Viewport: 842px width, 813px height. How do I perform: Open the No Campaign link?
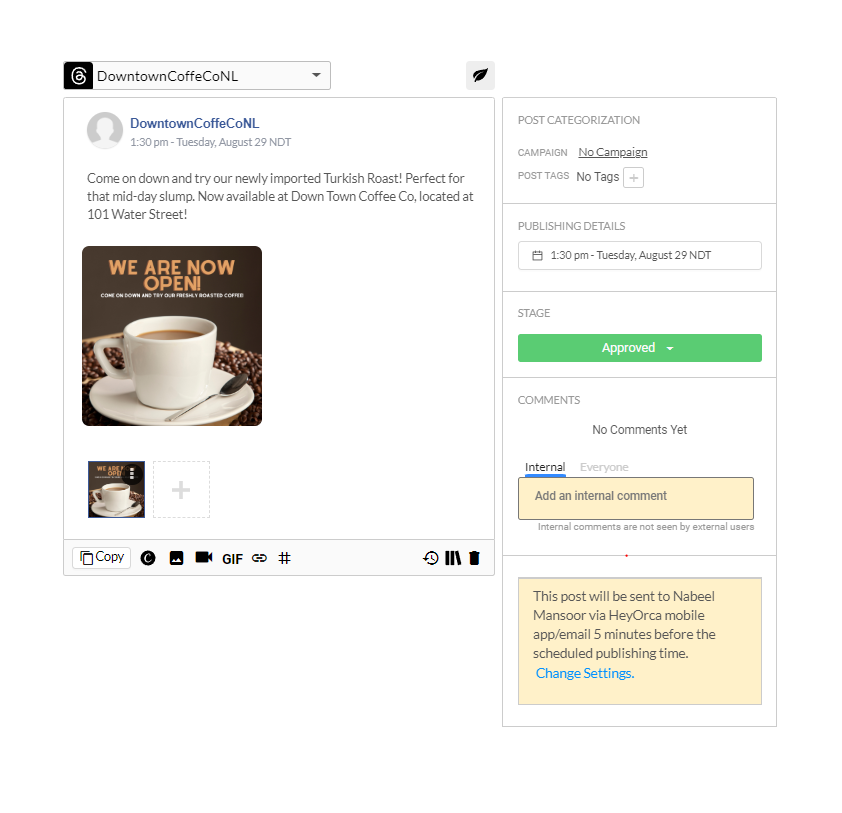(x=613, y=152)
